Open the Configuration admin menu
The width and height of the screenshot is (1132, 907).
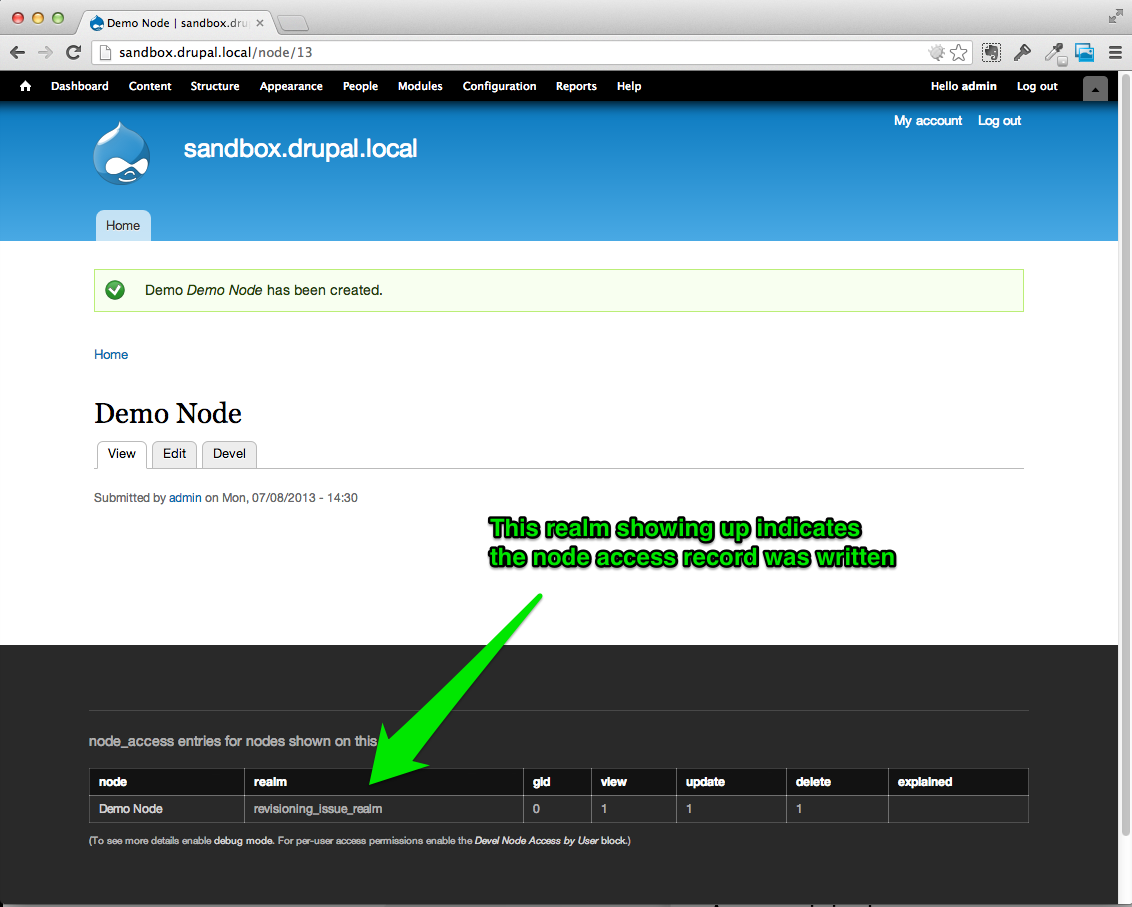coord(500,86)
